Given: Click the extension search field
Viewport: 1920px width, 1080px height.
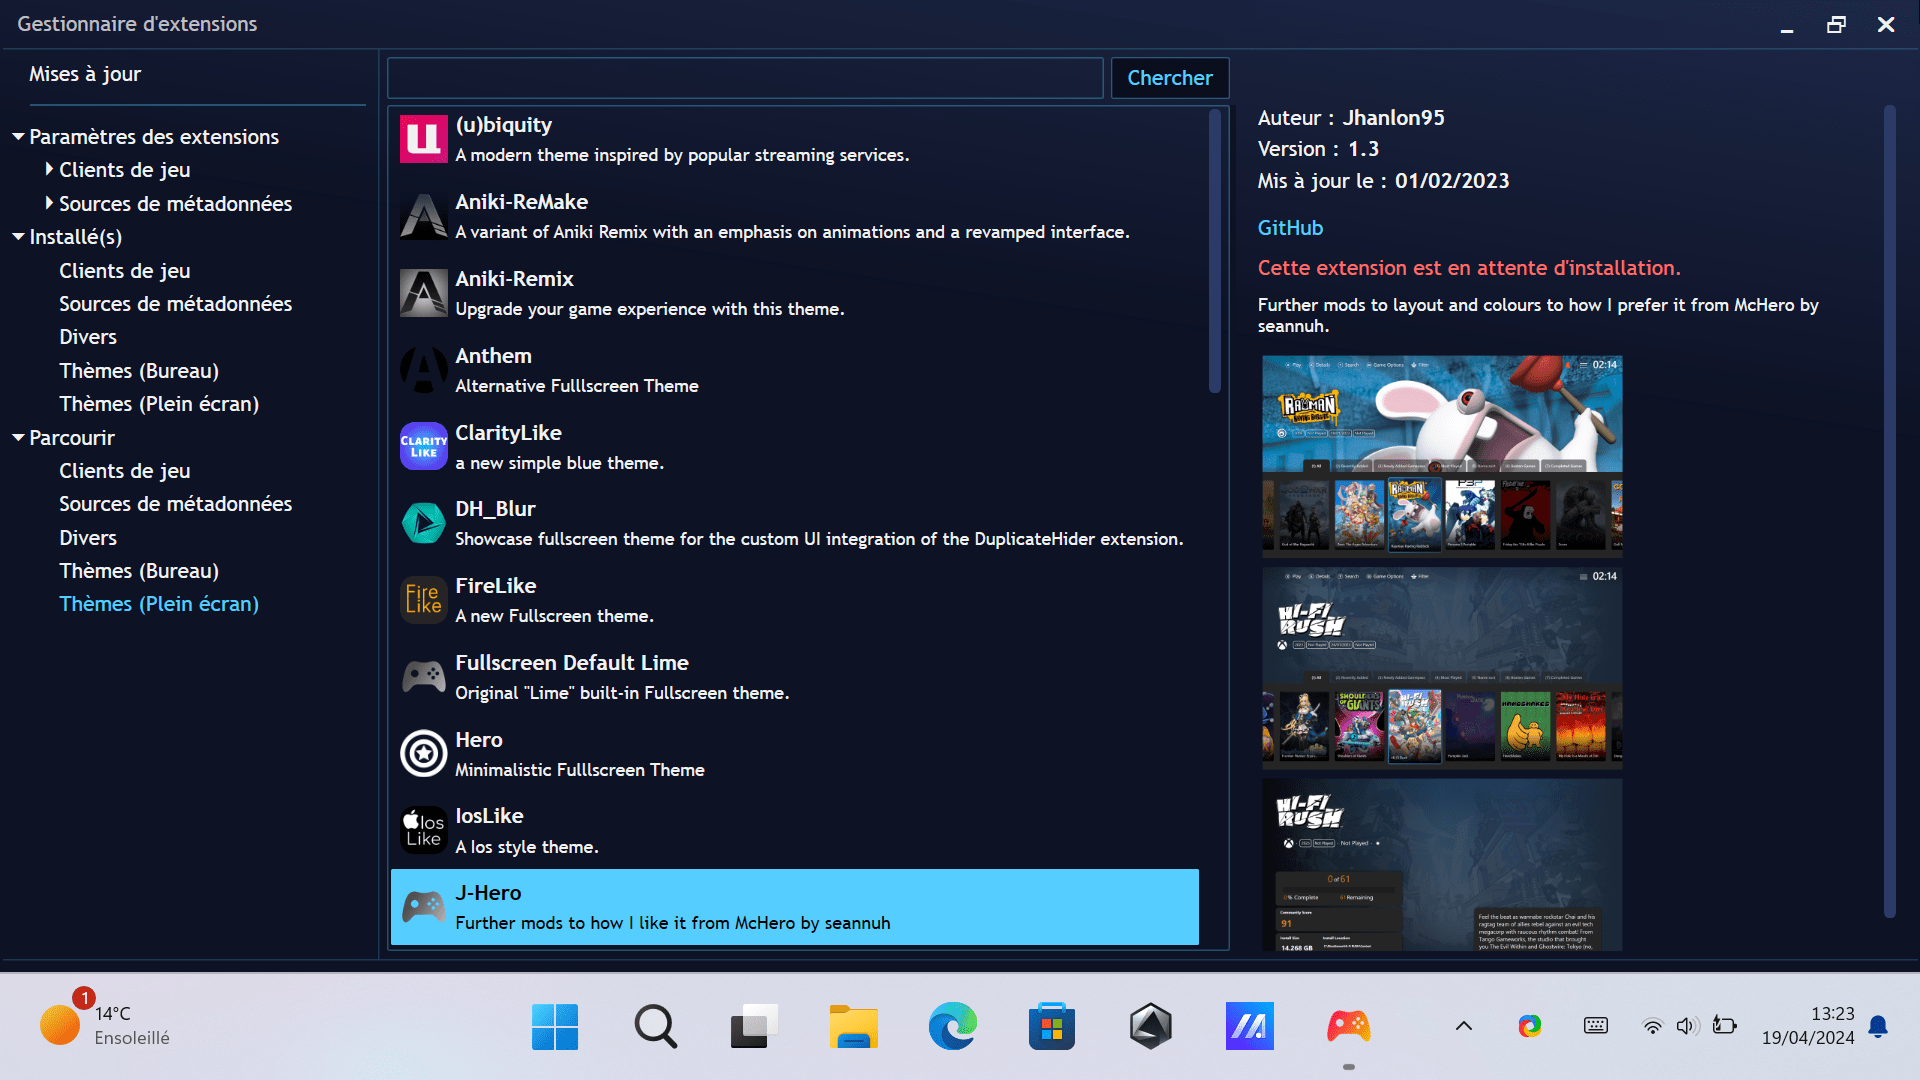Looking at the screenshot, I should [x=745, y=78].
